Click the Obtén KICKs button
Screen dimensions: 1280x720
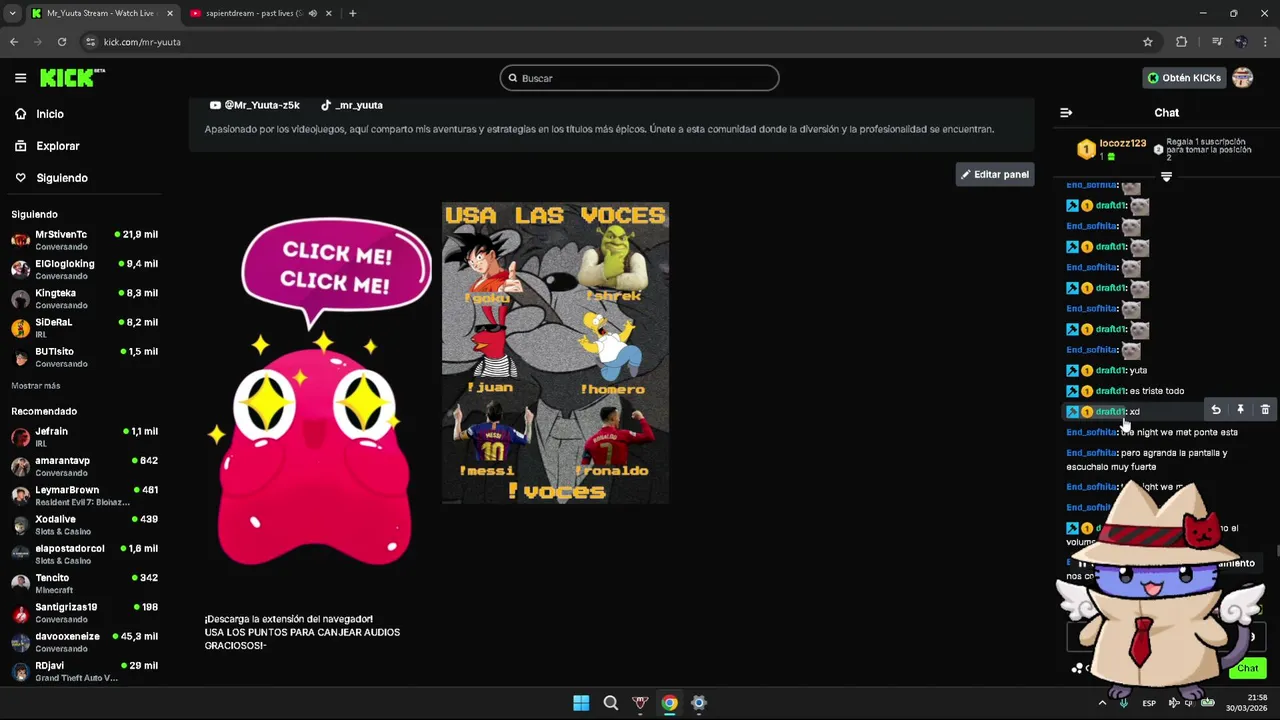[x=1184, y=78]
